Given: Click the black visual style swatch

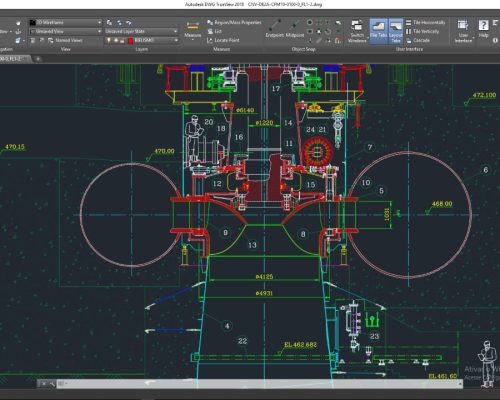Looking at the screenshot, I should (32, 22).
